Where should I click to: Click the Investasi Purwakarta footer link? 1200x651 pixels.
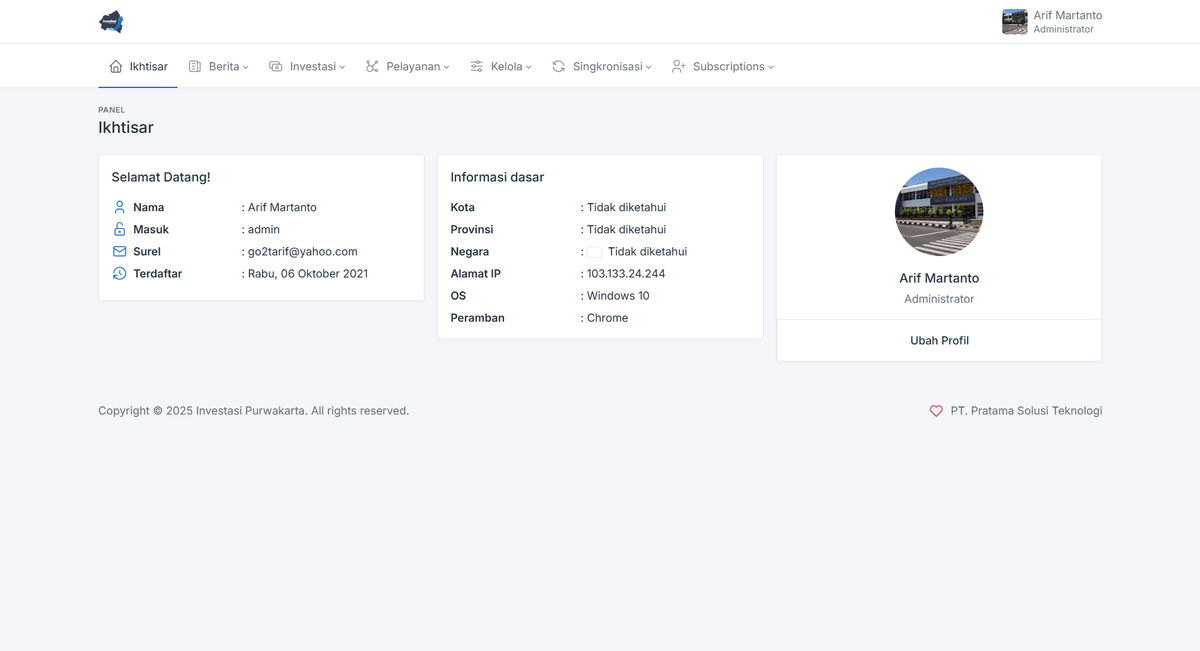click(250, 411)
